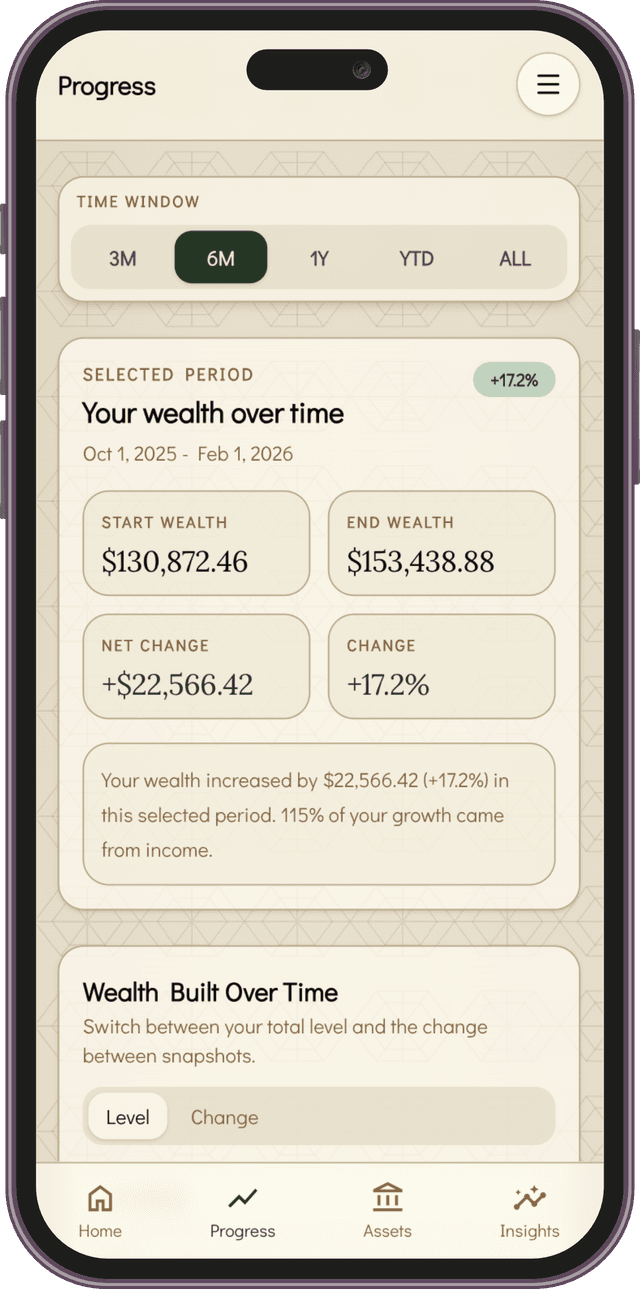
Task: Tap the Progress line-chart icon
Action: pos(243,1196)
